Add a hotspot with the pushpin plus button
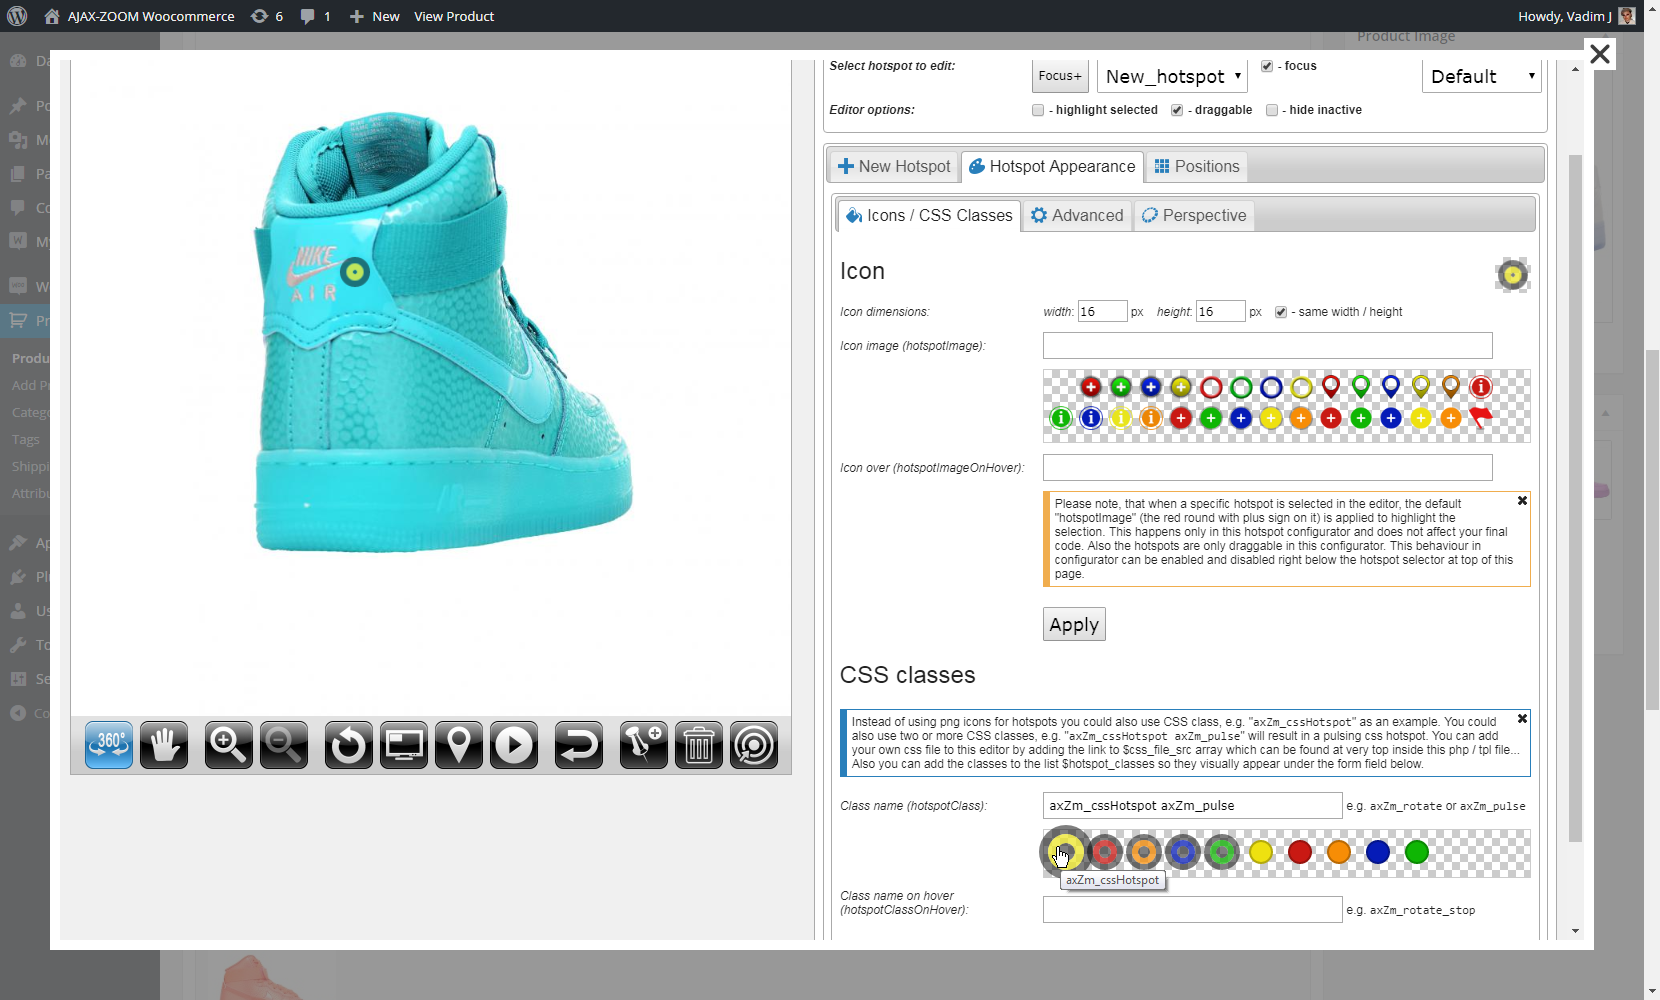The height and width of the screenshot is (1000, 1660). [x=644, y=745]
